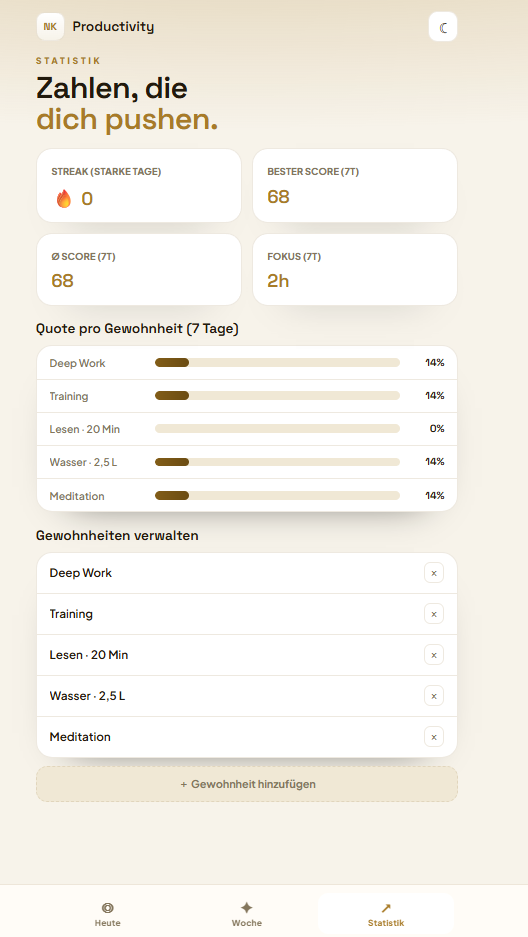Click the Productivity app title
Viewport: 528px width, 937px height.
[x=113, y=27]
